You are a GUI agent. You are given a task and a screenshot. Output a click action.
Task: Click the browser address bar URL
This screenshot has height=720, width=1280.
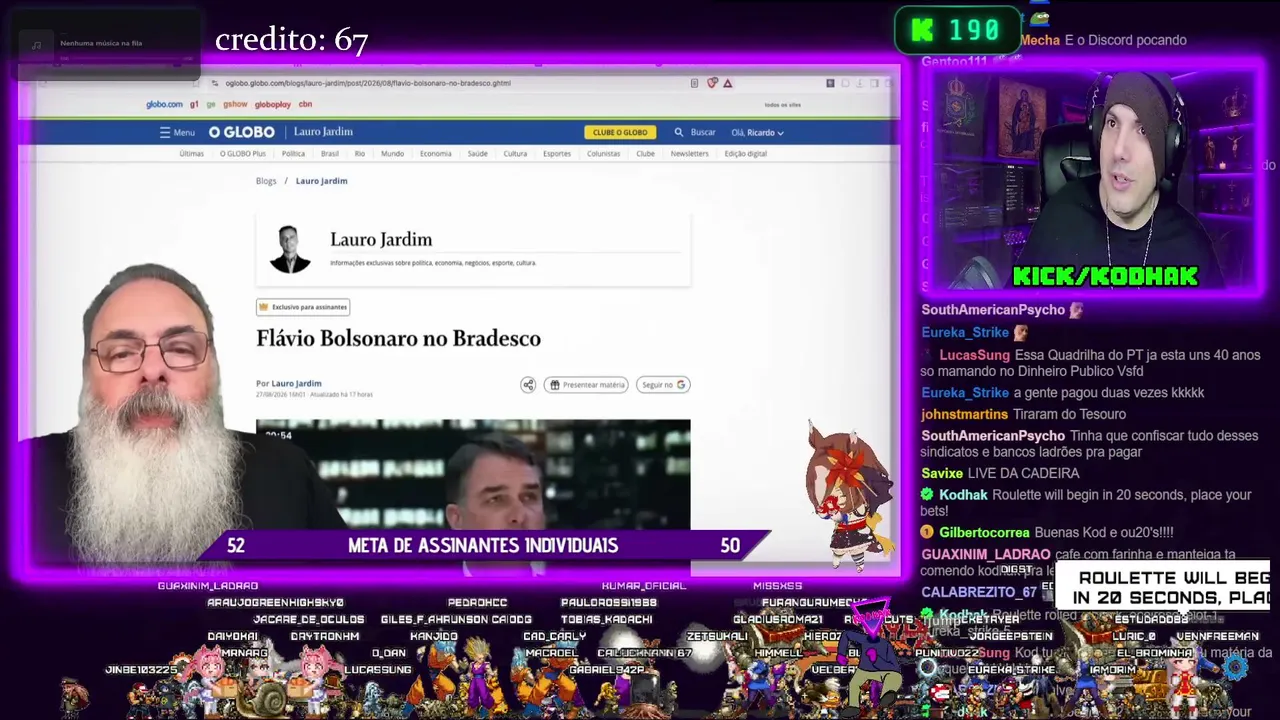pyautogui.click(x=368, y=83)
